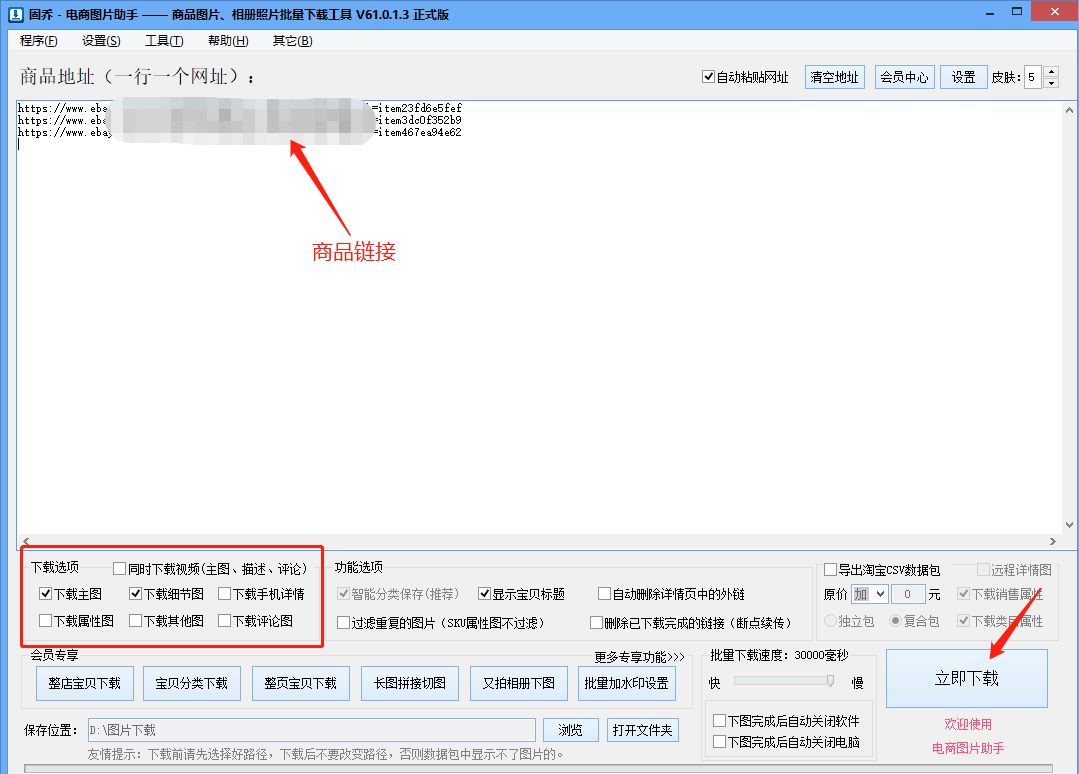This screenshot has height=774, width=1079.
Task: Increase the 皮肤 number with up arrow
Action: (1051, 71)
